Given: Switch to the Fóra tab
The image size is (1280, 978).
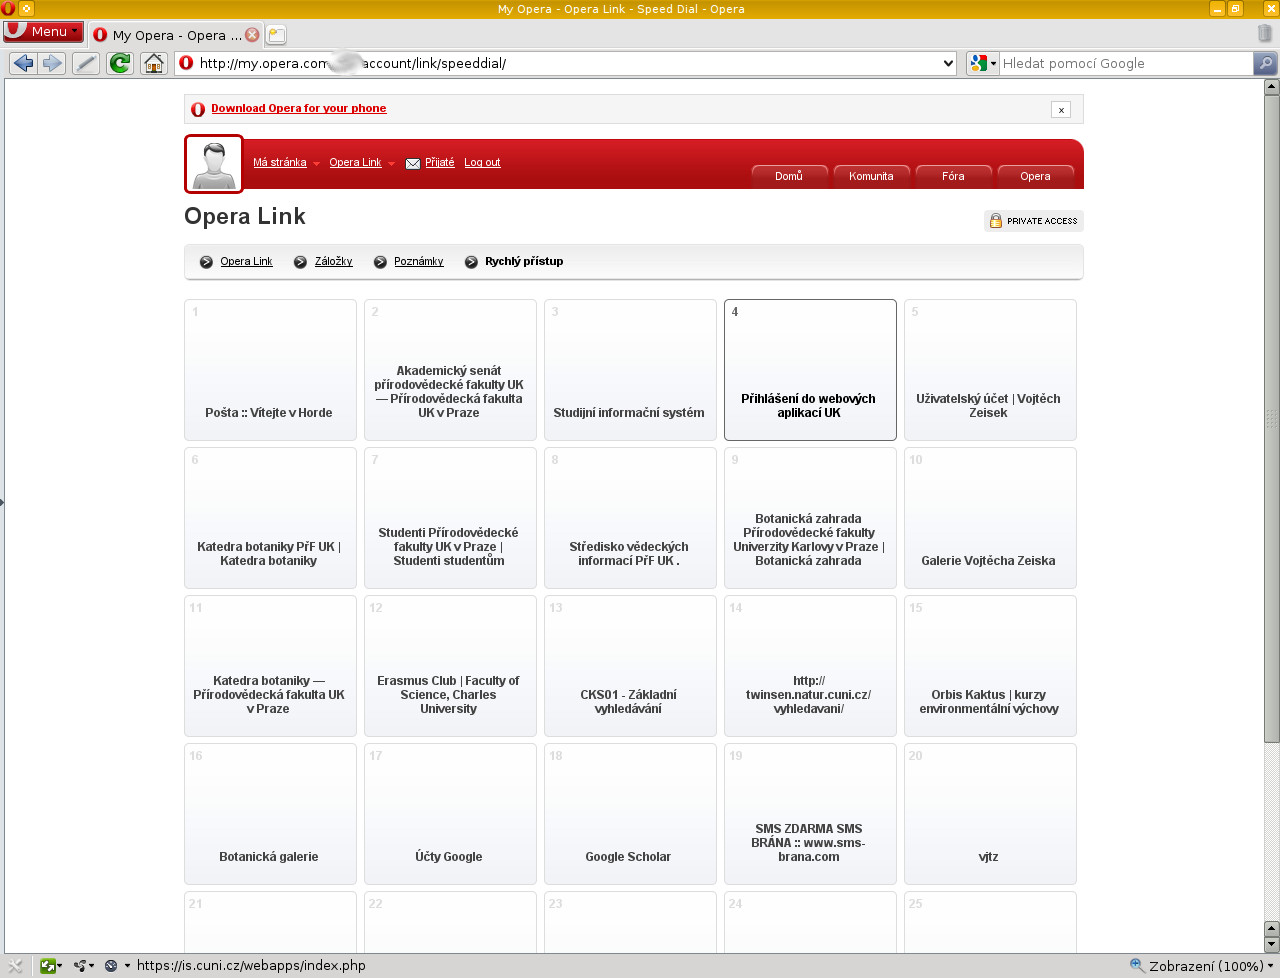Looking at the screenshot, I should click(x=953, y=176).
